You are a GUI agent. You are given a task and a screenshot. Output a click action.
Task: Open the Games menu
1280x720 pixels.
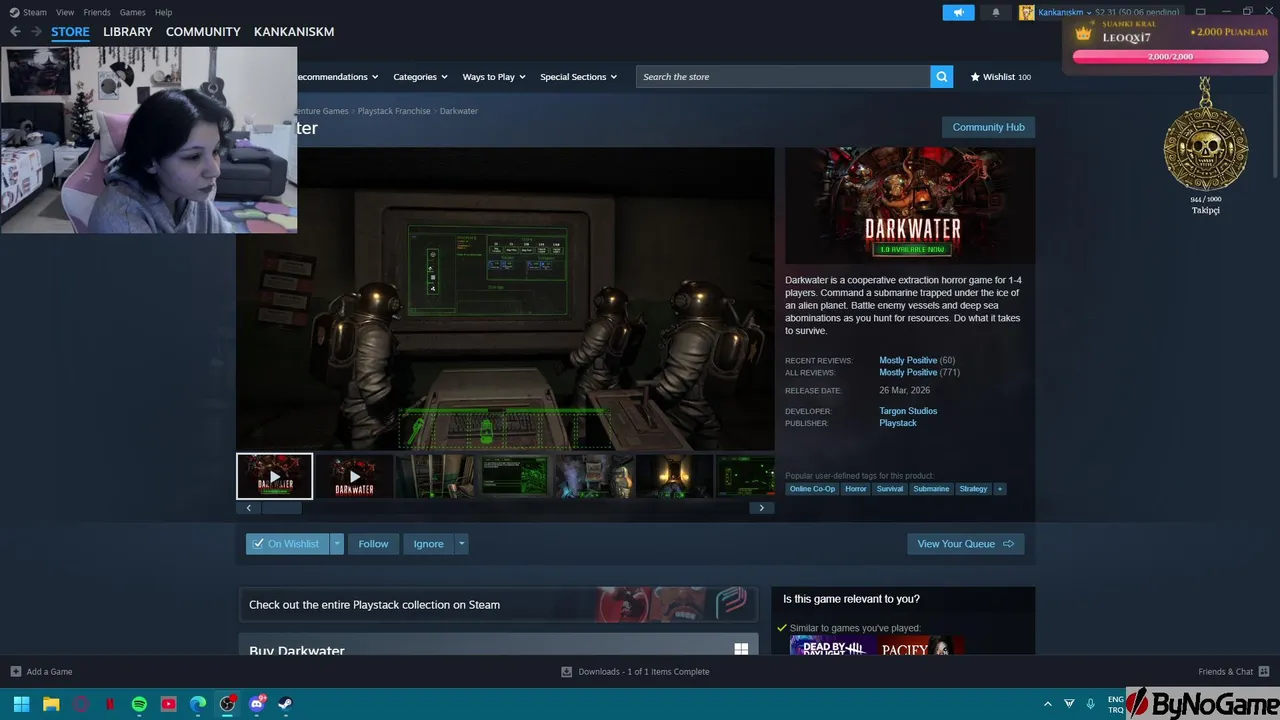tap(132, 12)
